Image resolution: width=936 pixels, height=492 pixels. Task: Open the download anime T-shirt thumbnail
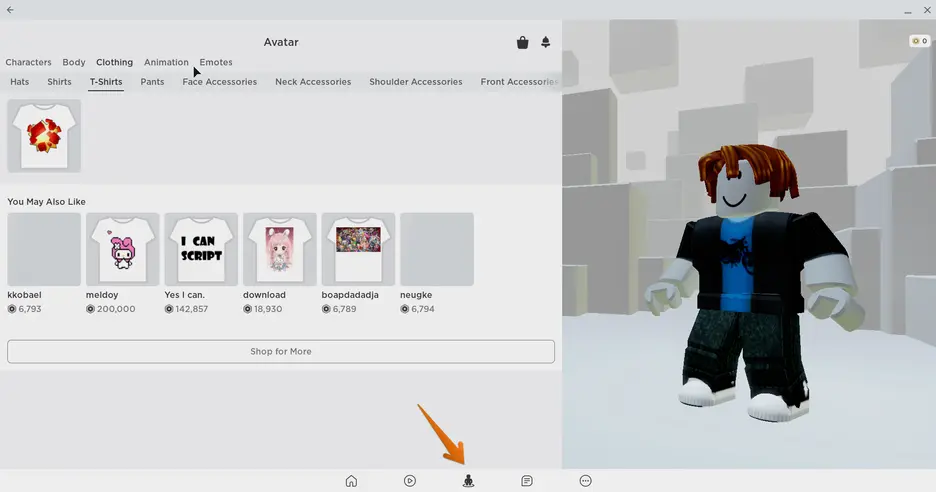(279, 249)
